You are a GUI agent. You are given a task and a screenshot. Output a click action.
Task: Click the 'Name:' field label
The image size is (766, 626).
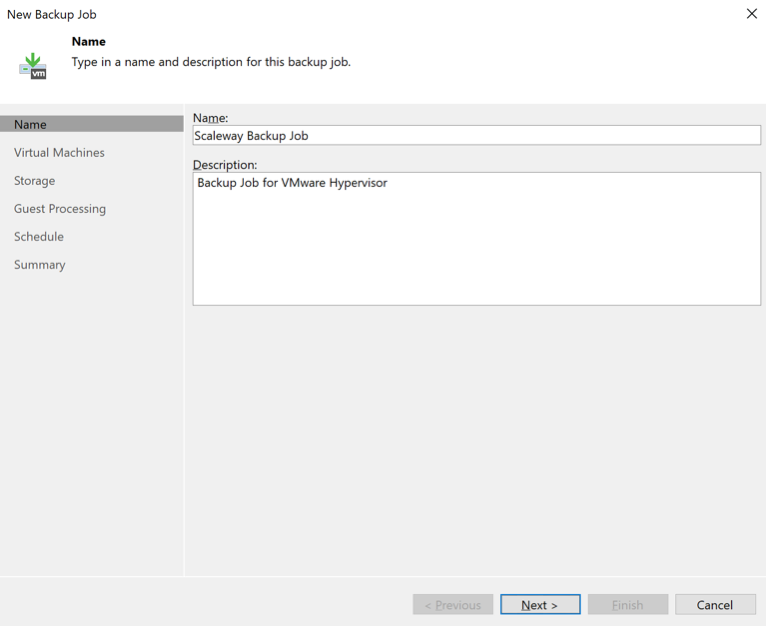point(210,118)
